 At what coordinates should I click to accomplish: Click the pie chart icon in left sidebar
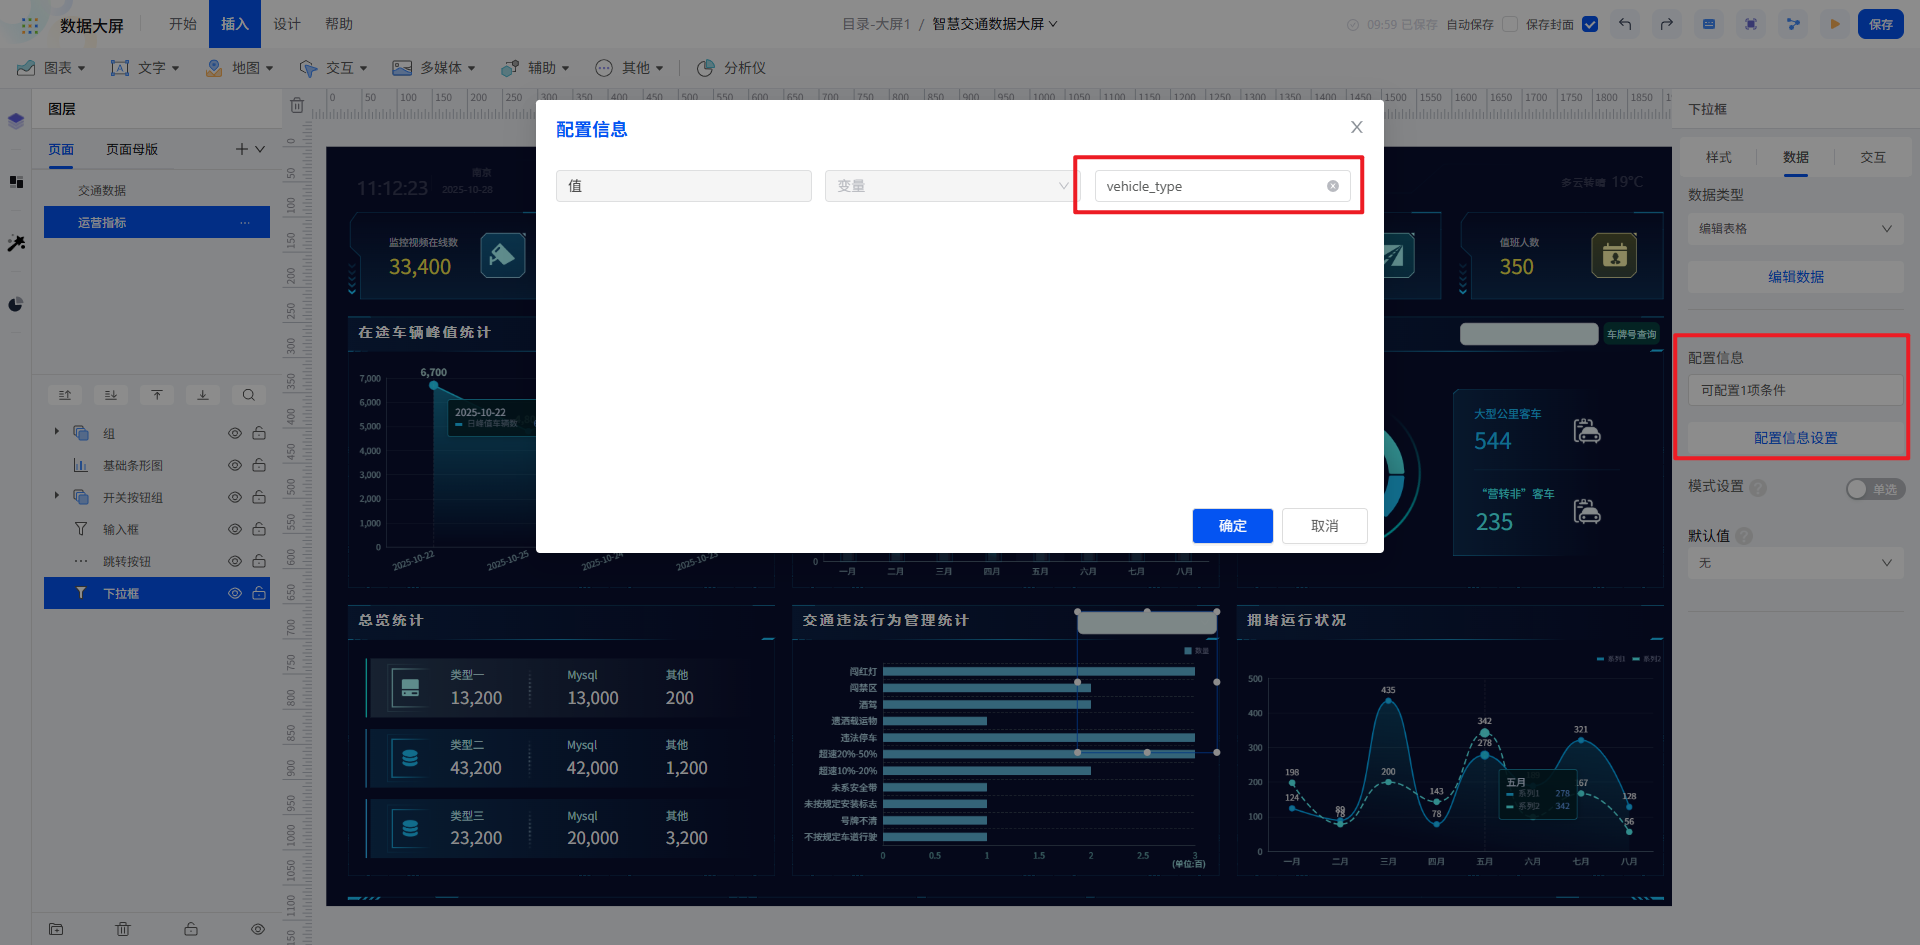[x=16, y=304]
